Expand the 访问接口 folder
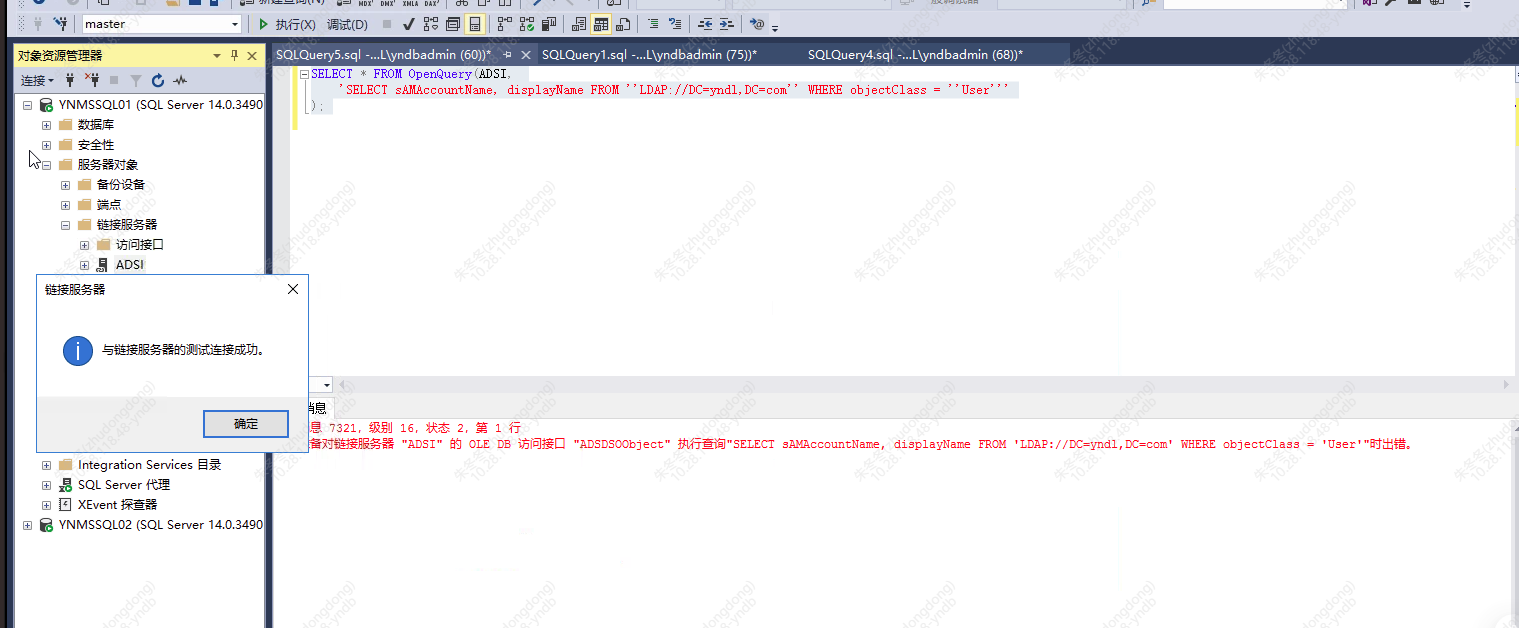The image size is (1519, 628). [x=85, y=245]
